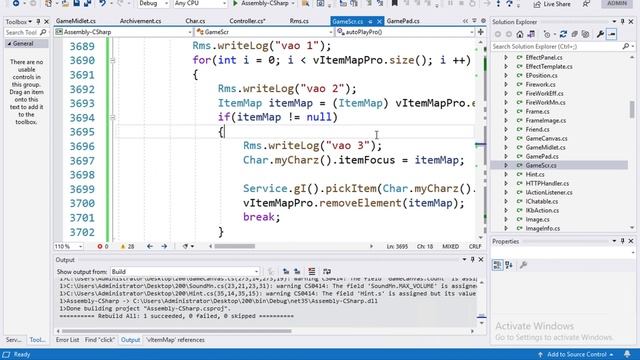Click Switch Views icon in Solution Explorer
This screenshot has width=640, height=360.
click(531, 34)
